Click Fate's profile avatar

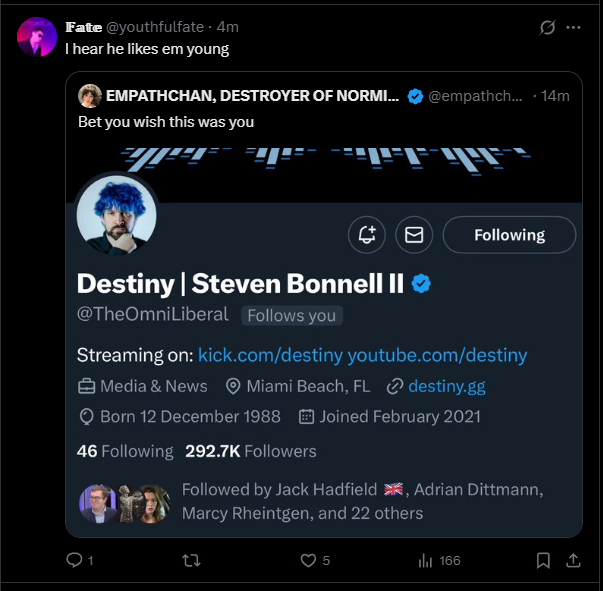(37, 37)
